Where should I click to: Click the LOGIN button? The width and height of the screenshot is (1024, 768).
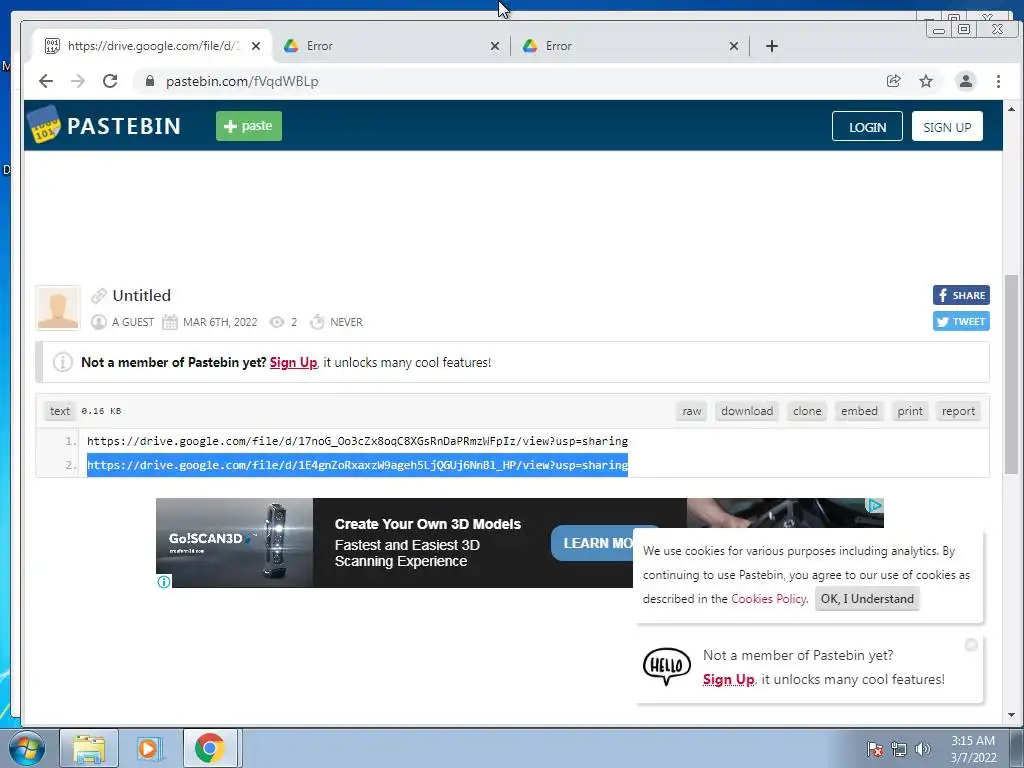tap(867, 127)
